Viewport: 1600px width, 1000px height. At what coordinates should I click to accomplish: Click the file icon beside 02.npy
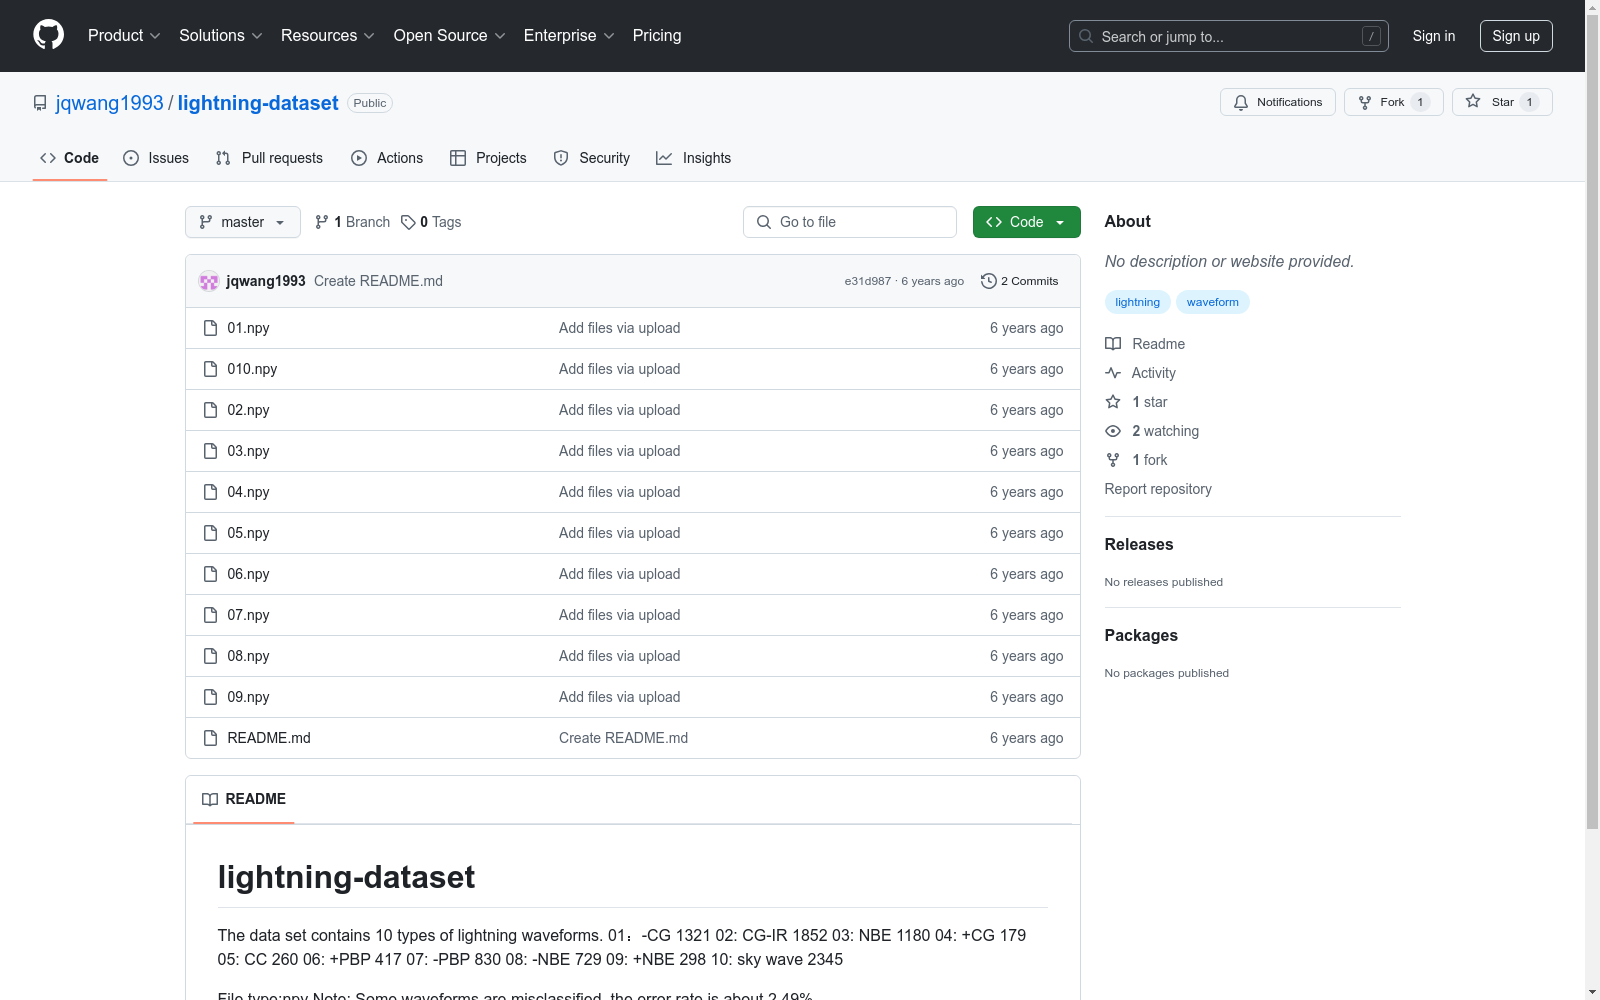[210, 410]
